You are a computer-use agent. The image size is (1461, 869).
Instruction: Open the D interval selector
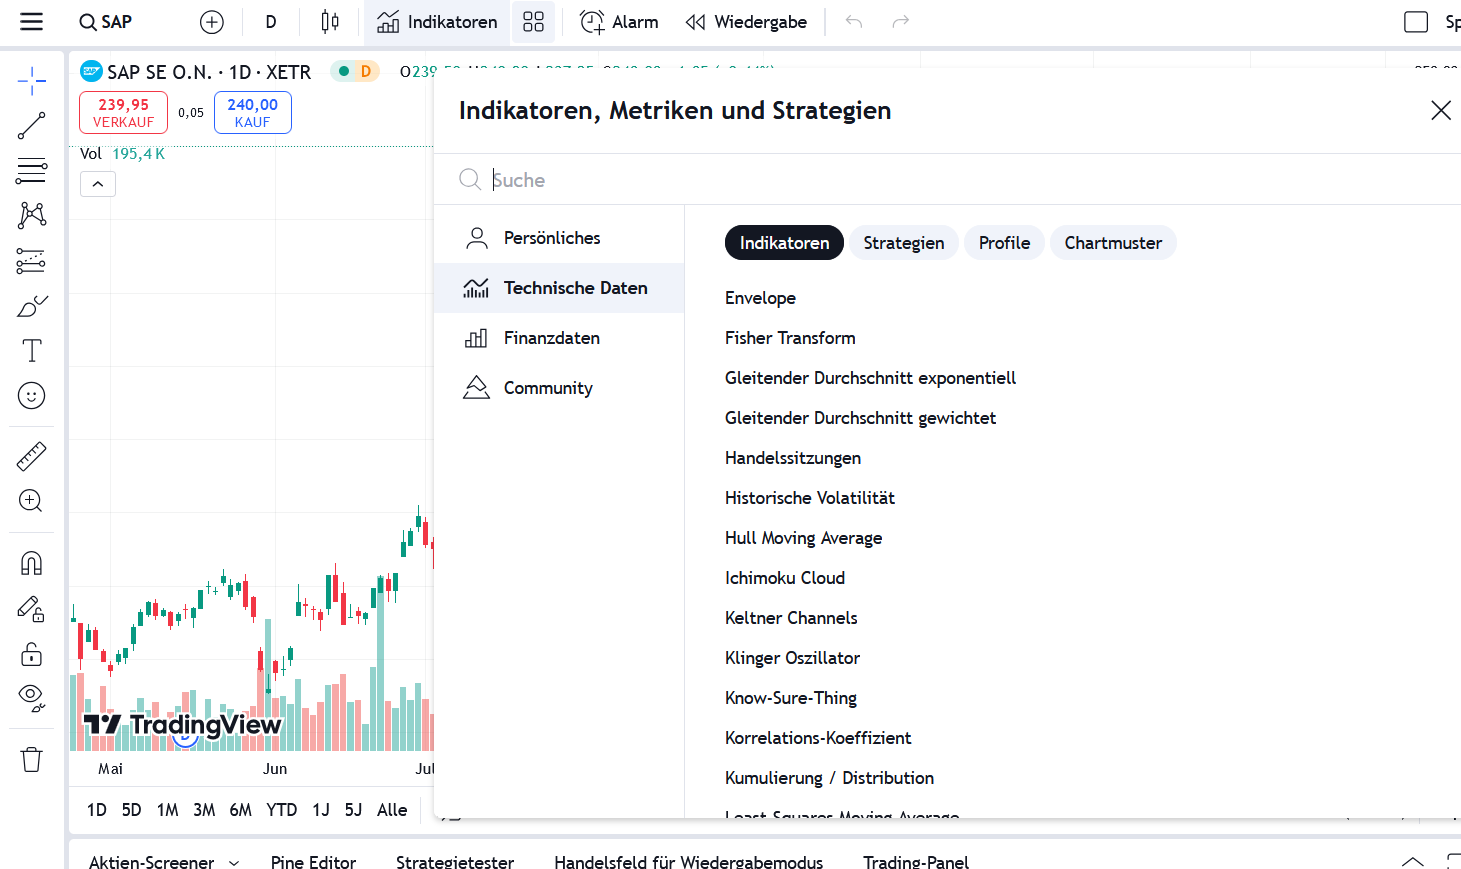click(271, 21)
